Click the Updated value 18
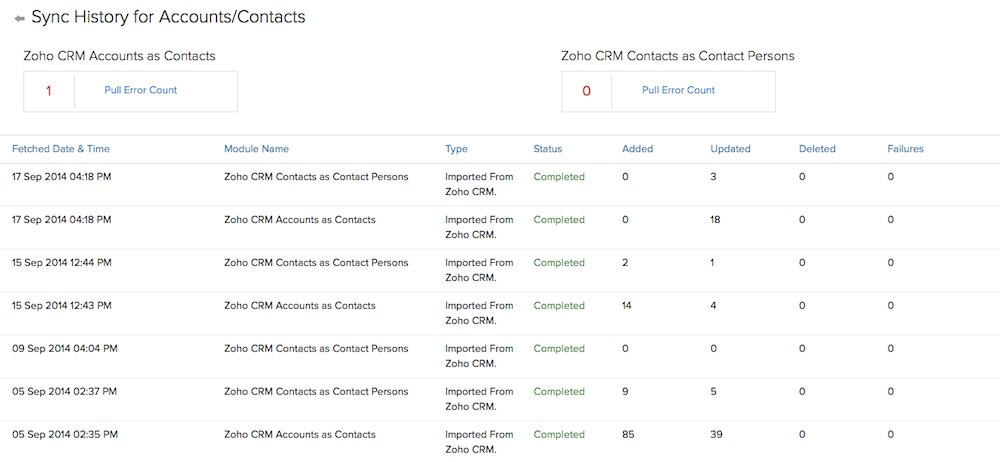This screenshot has height=462, width=1000. (716, 220)
